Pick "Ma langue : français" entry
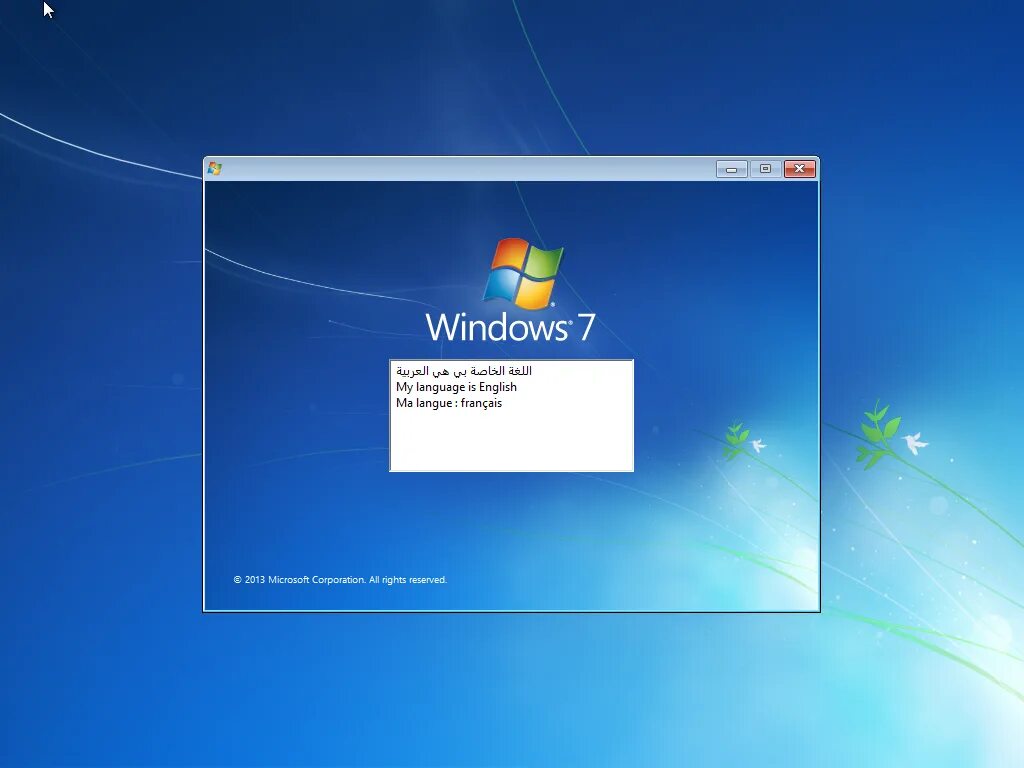Image resolution: width=1024 pixels, height=768 pixels. [x=449, y=403]
